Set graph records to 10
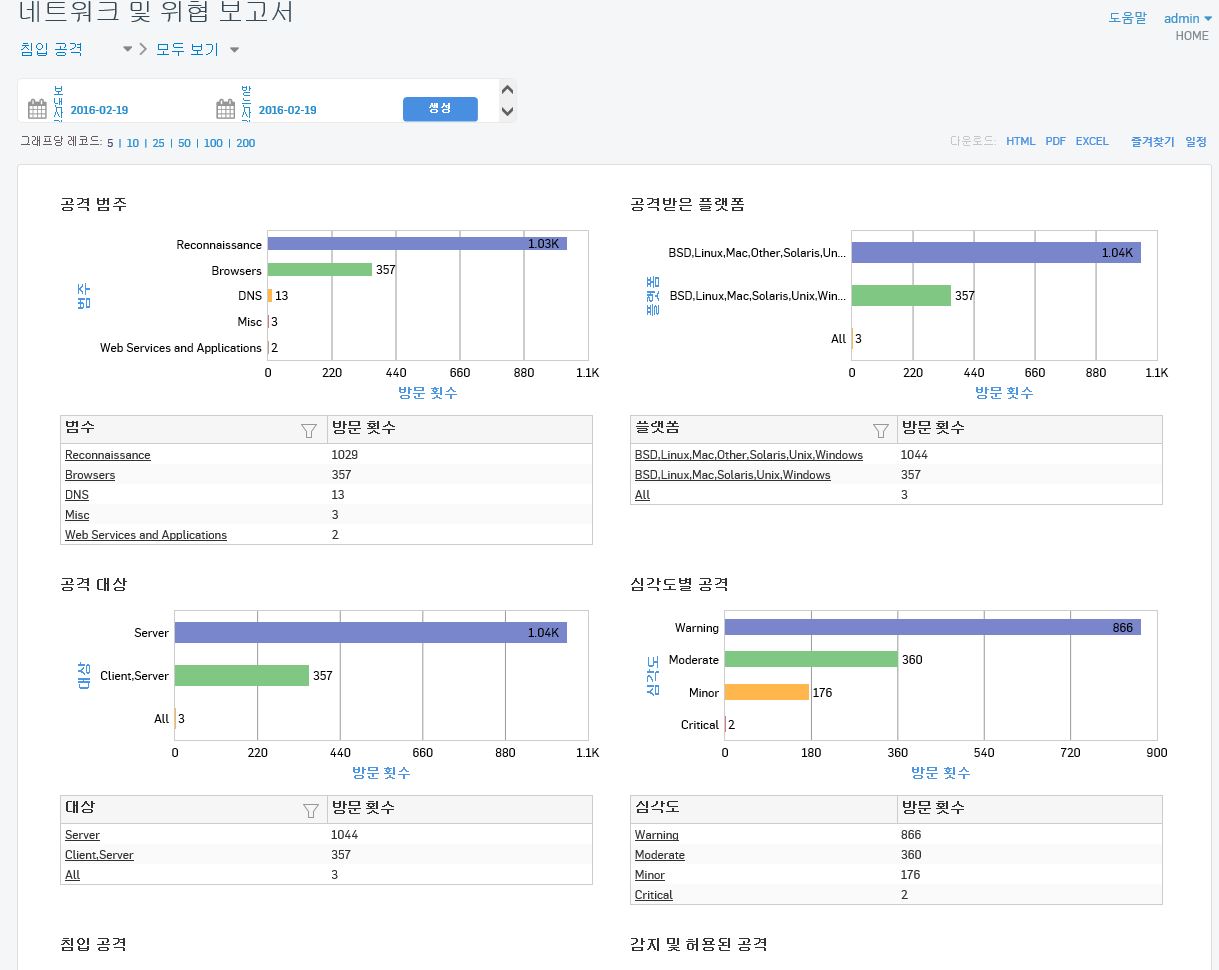This screenshot has width=1219, height=970. point(133,143)
